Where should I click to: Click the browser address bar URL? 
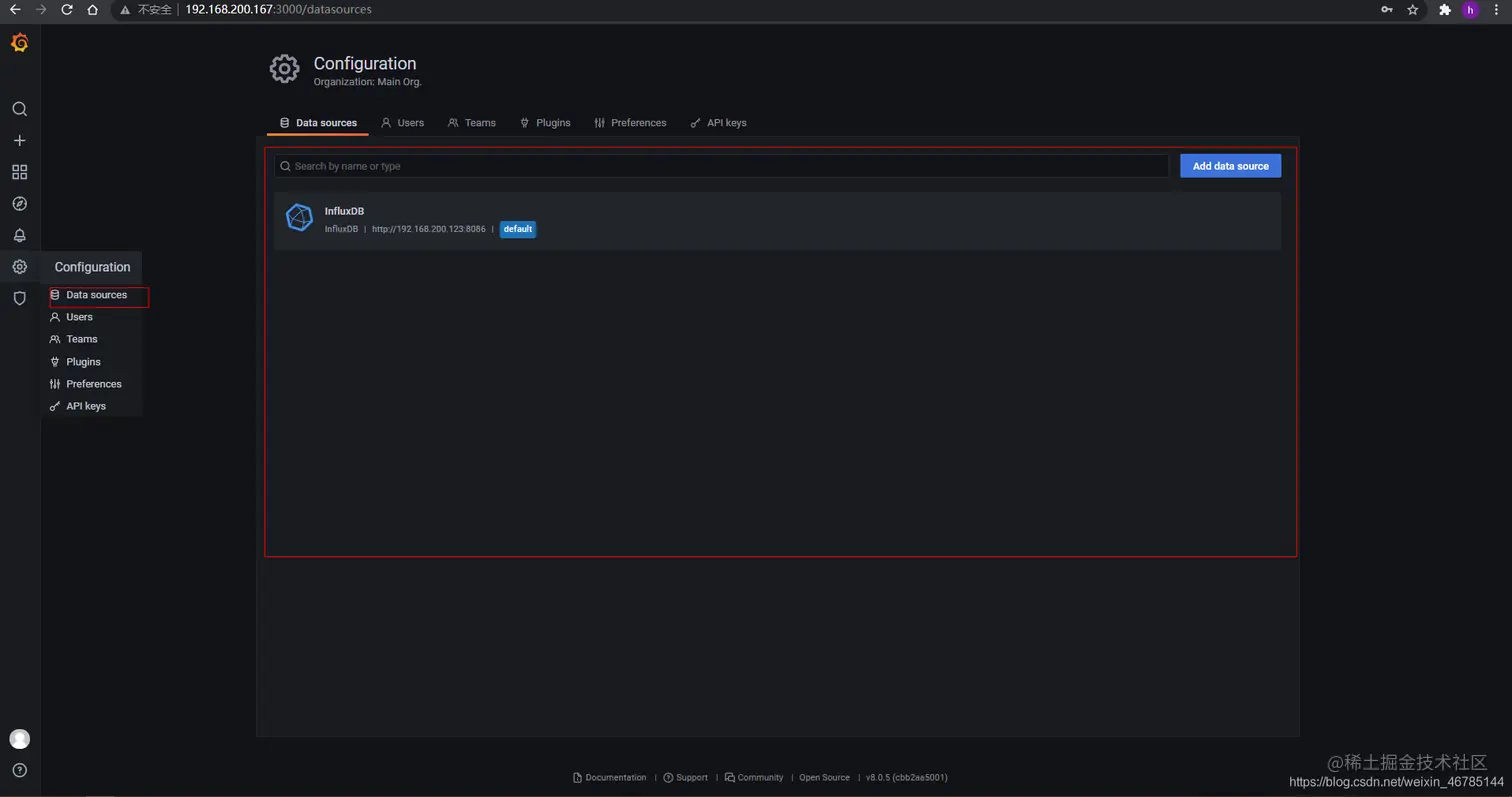click(278, 10)
